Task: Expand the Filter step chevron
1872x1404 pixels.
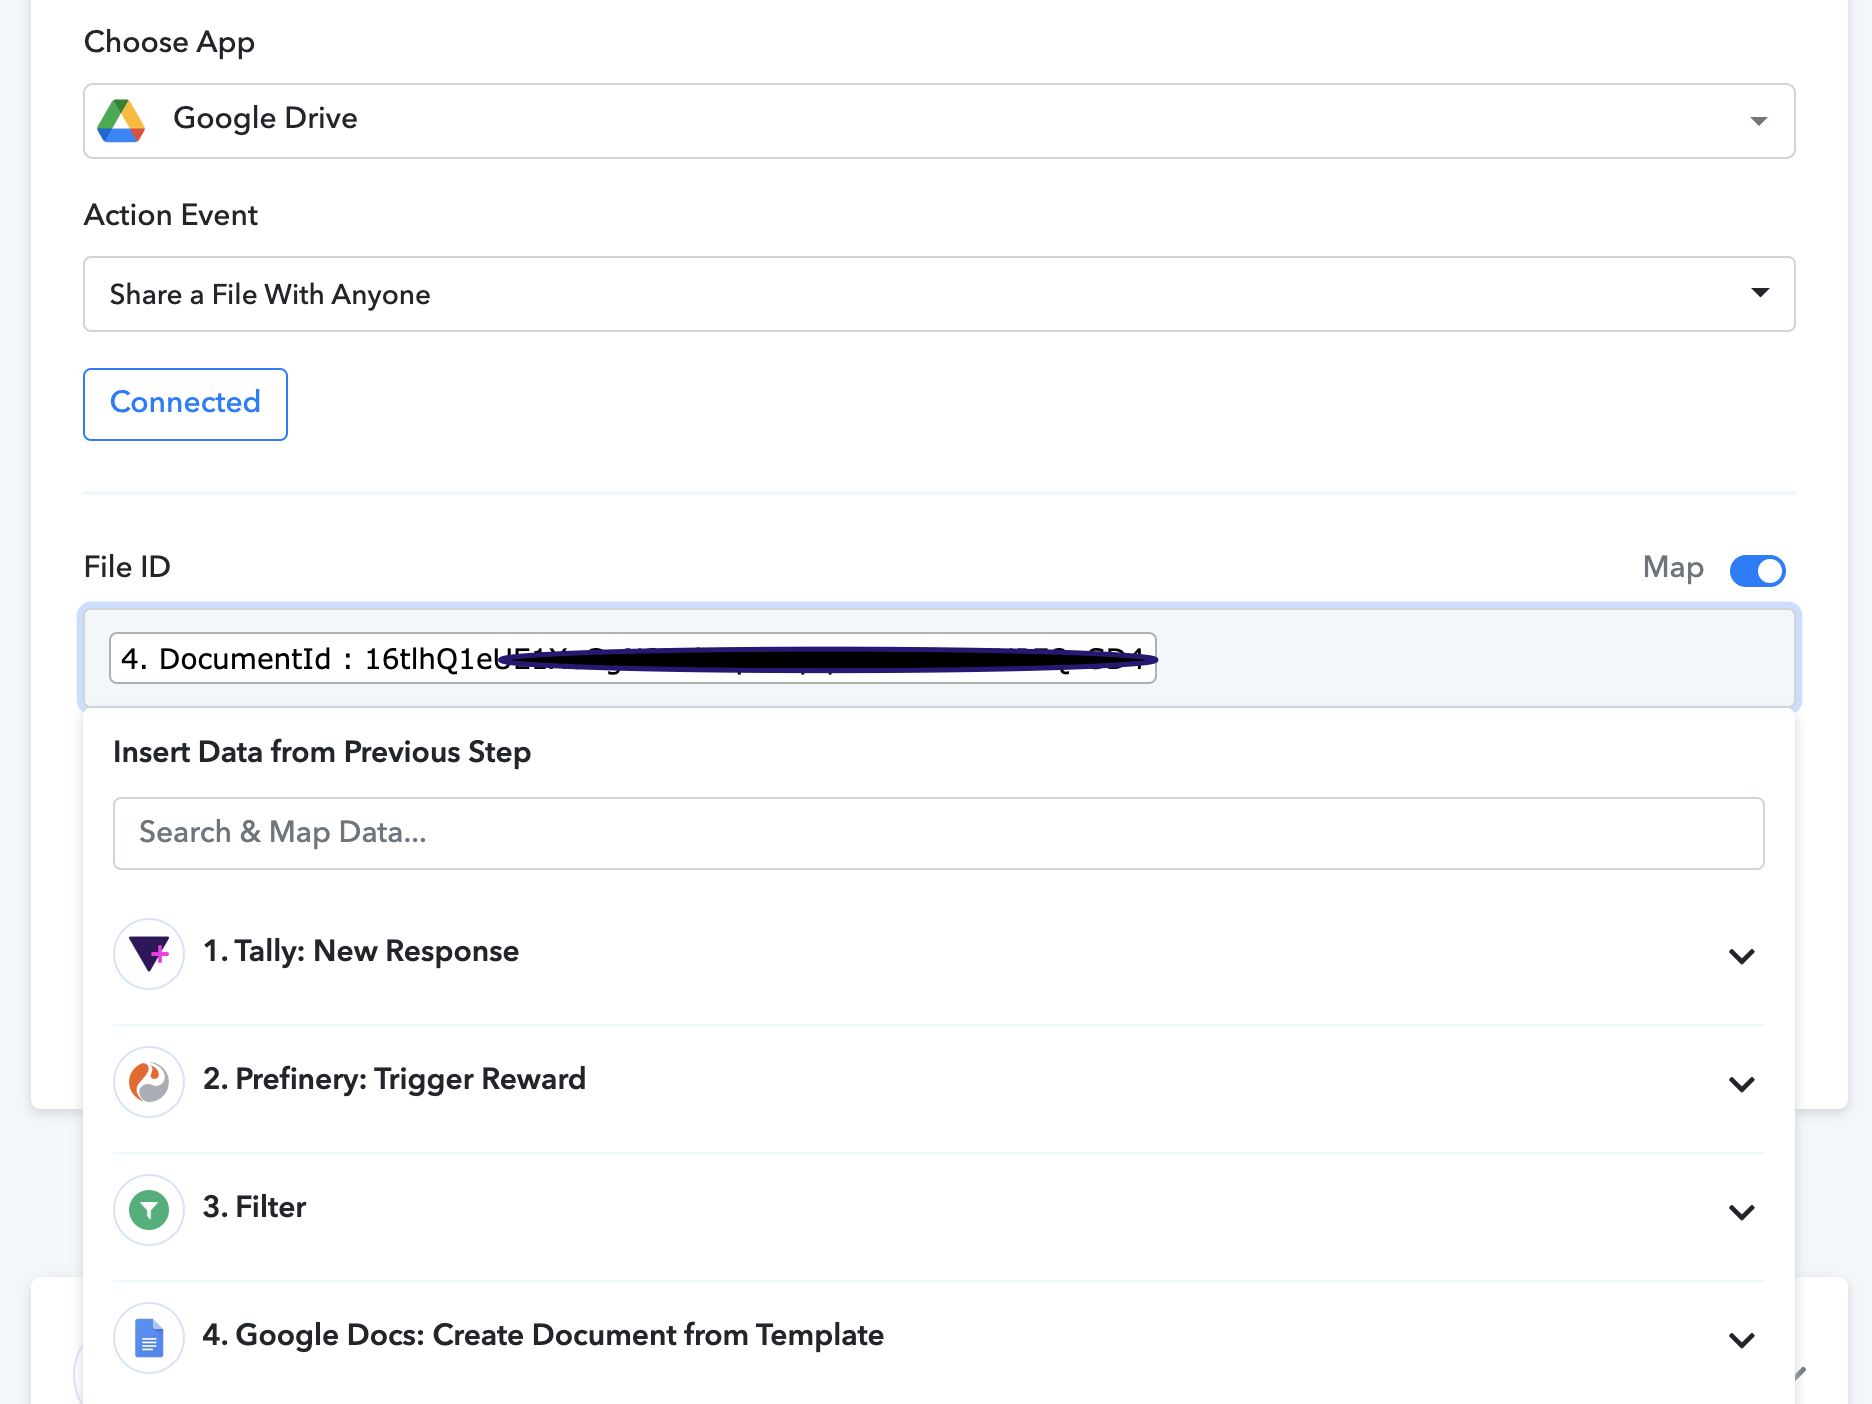Action: click(x=1742, y=1212)
